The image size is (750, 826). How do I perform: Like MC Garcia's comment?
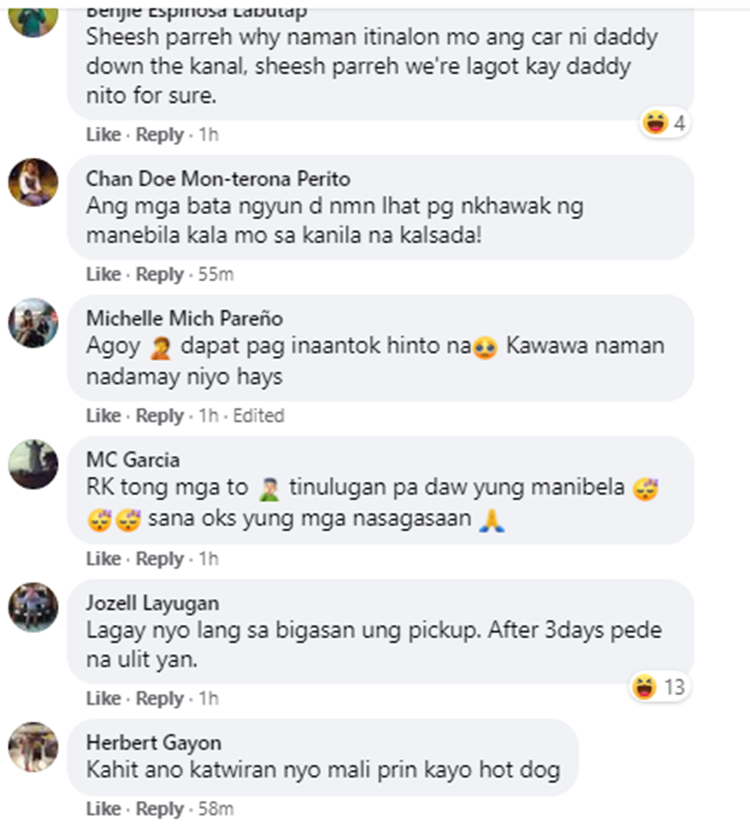coord(103,559)
